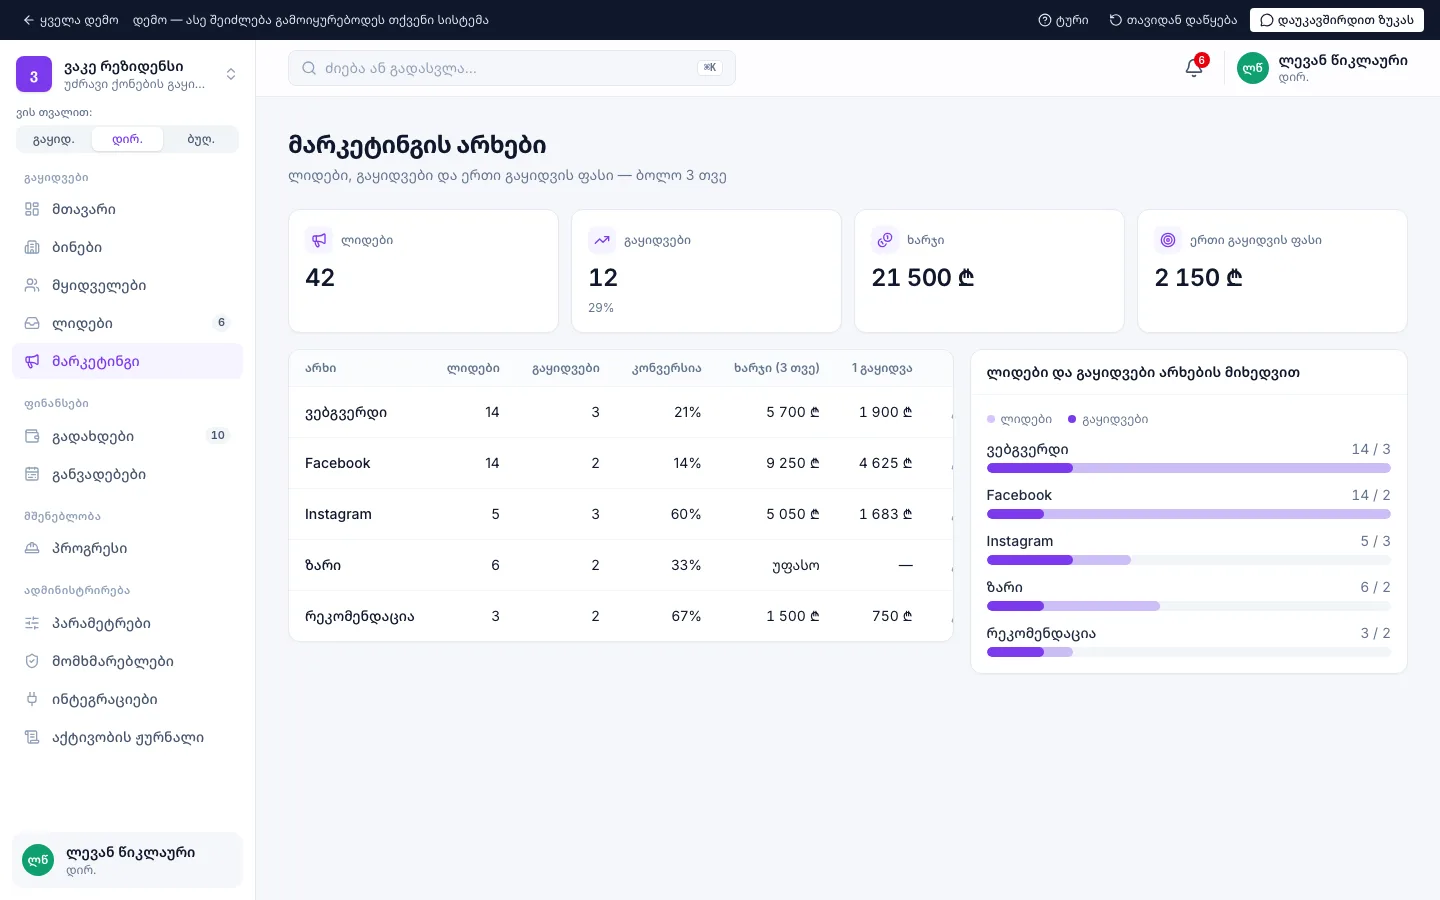Click თავიდან დაწყება in the top bar

pyautogui.click(x=1173, y=20)
